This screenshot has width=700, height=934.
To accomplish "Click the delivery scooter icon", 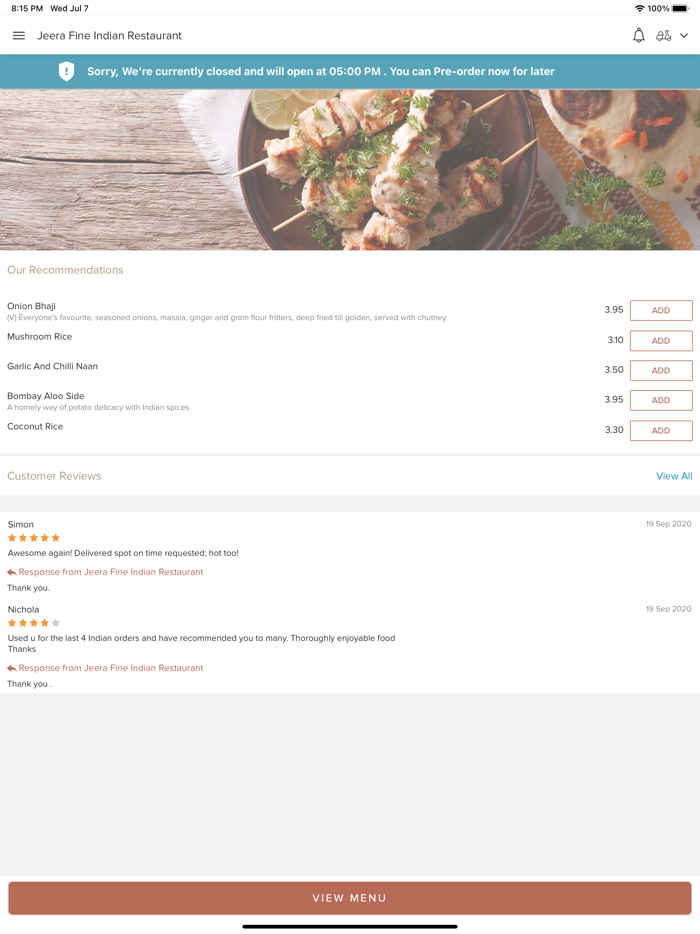I will pos(664,35).
